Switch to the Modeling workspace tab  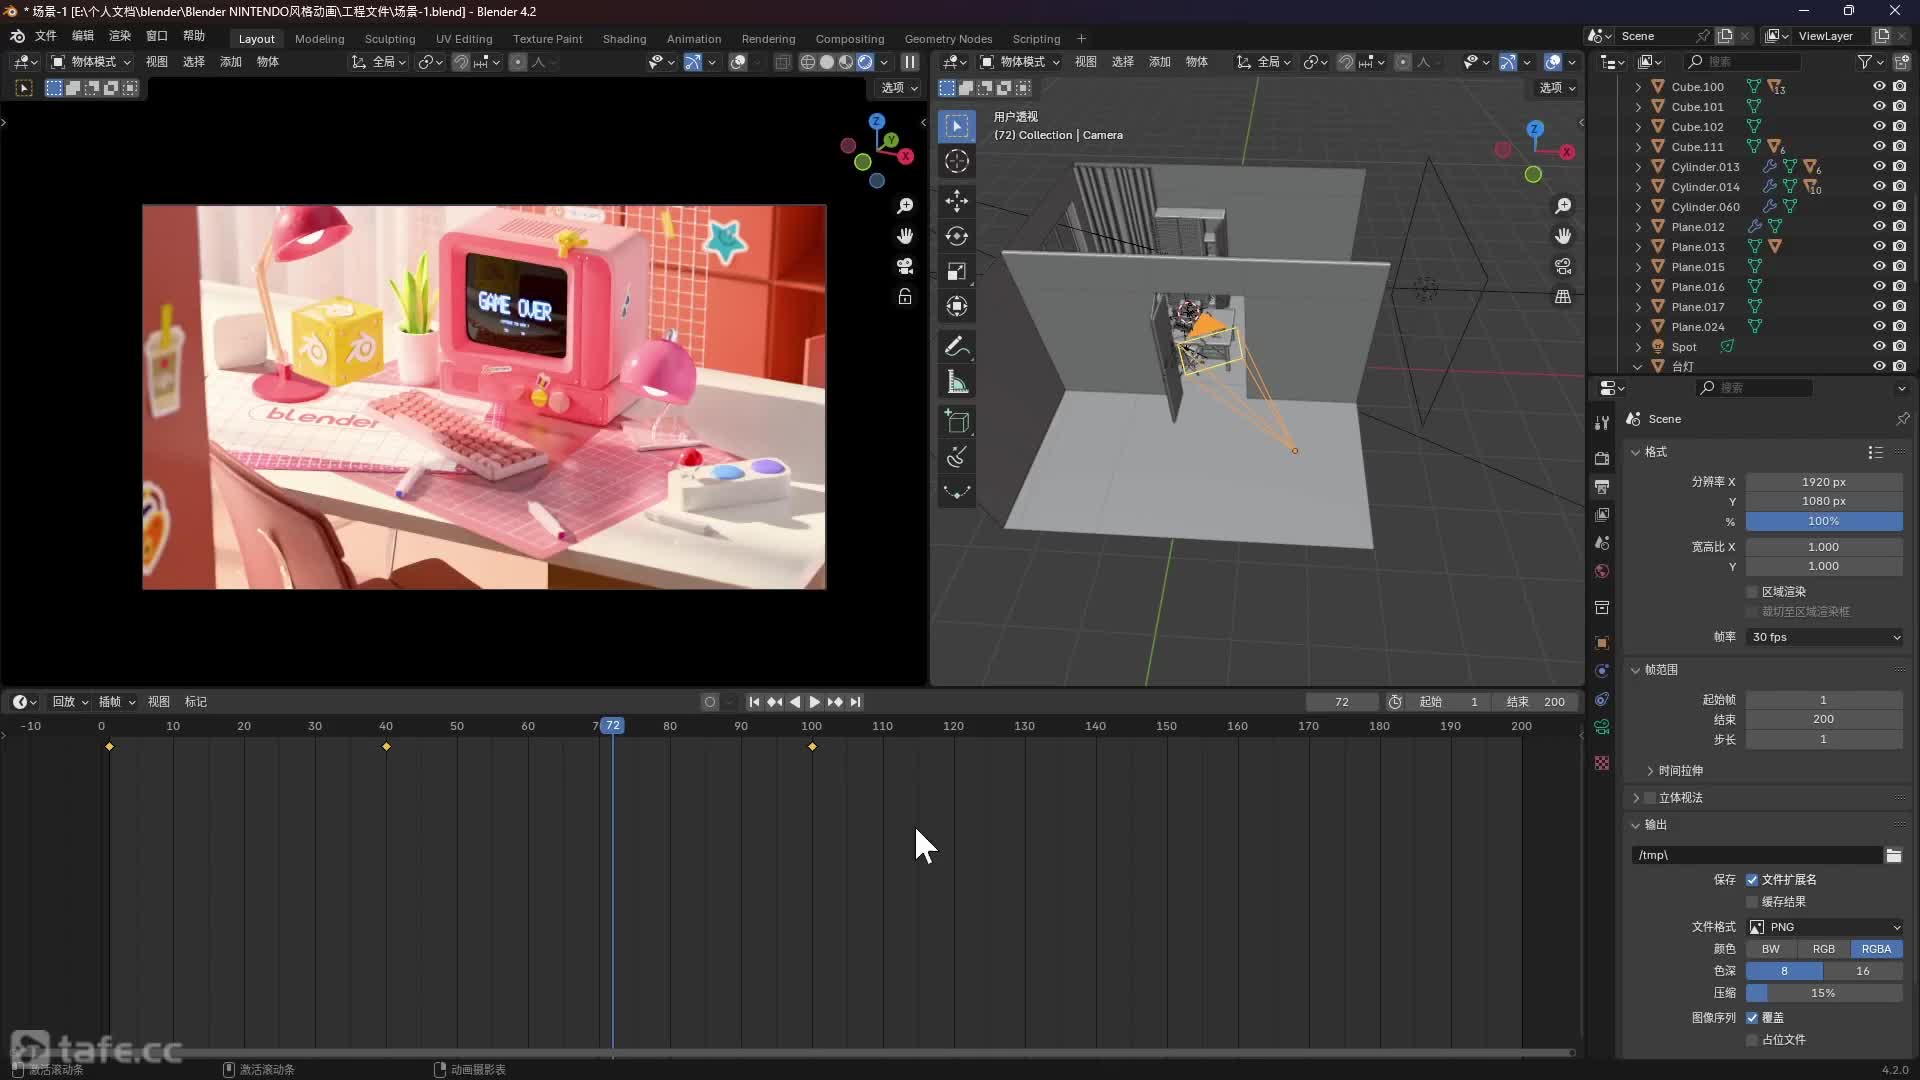(320, 39)
